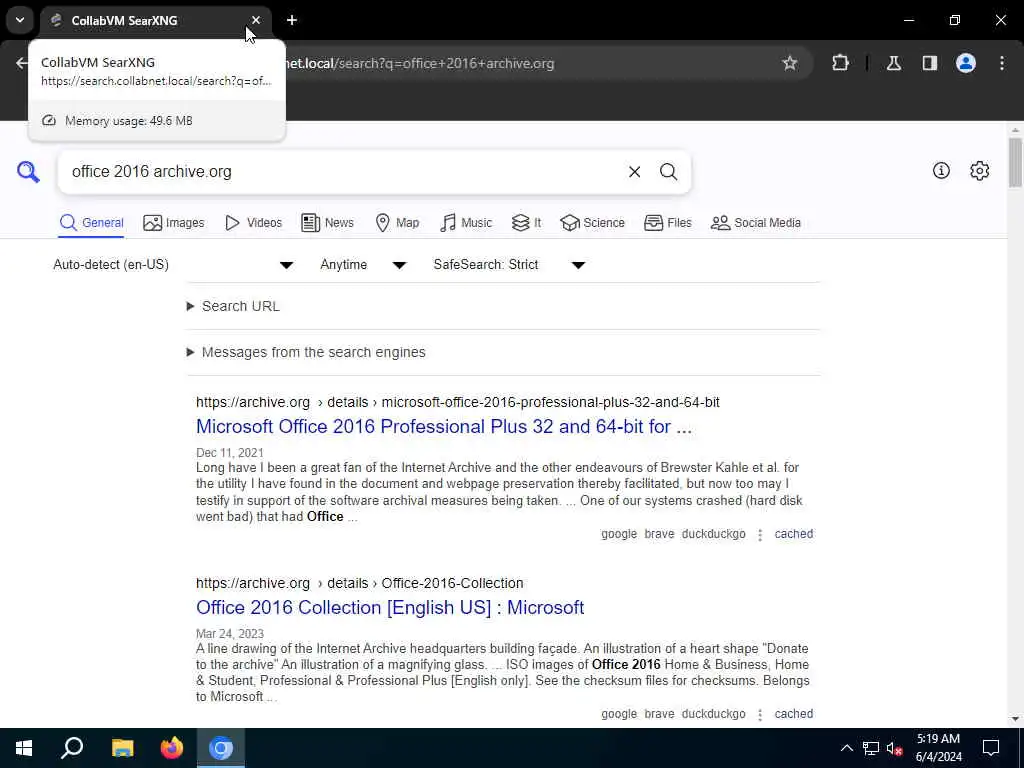Open the Windows Start menu
The height and width of the screenshot is (768, 1024).
24,748
